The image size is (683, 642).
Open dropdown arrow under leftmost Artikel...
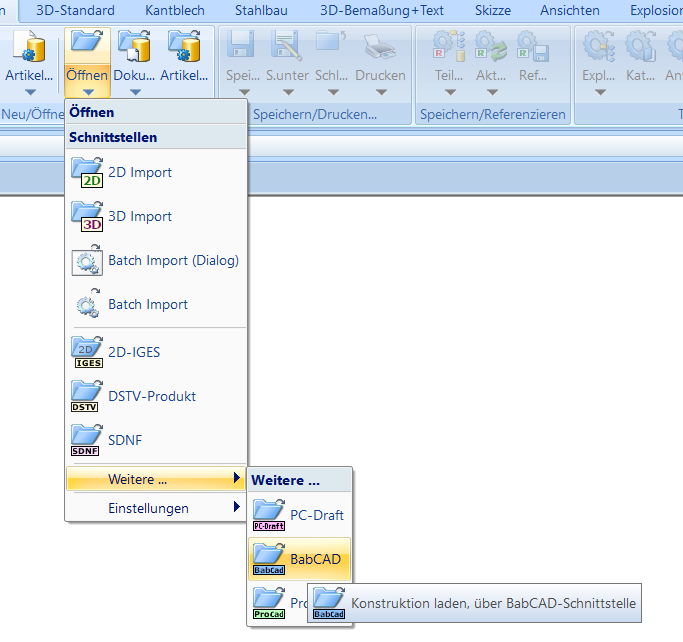(x=30, y=92)
